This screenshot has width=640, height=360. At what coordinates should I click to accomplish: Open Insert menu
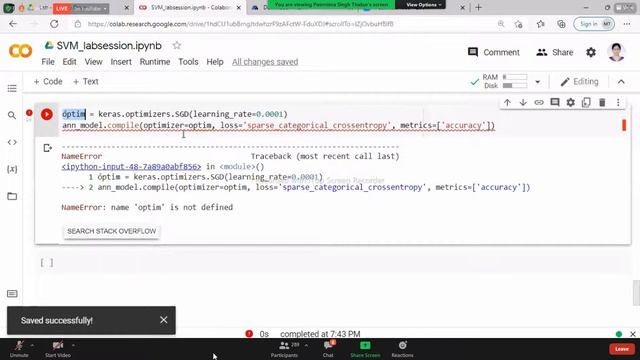pos(121,62)
